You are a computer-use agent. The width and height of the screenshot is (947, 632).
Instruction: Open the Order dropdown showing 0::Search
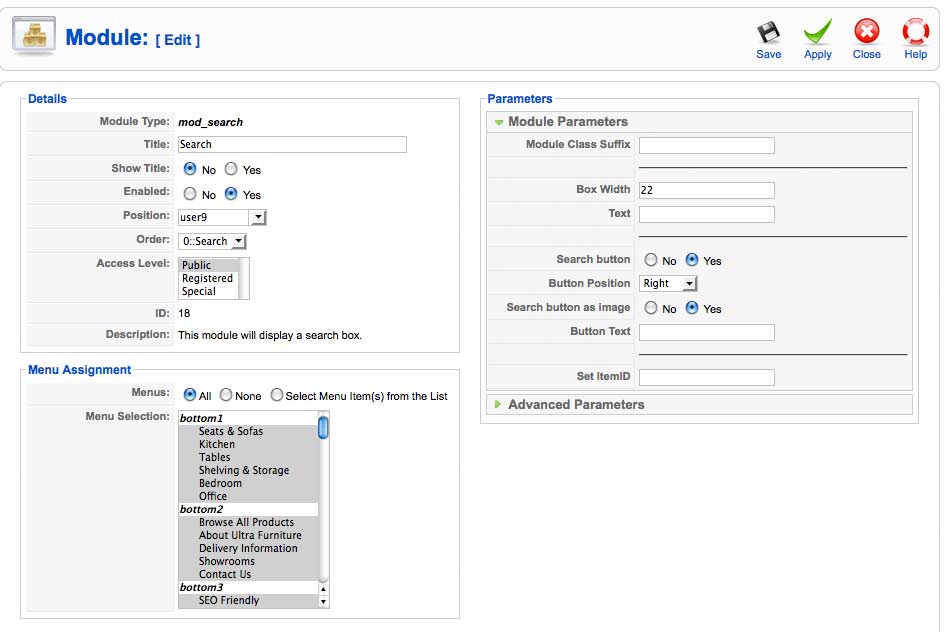tap(212, 241)
